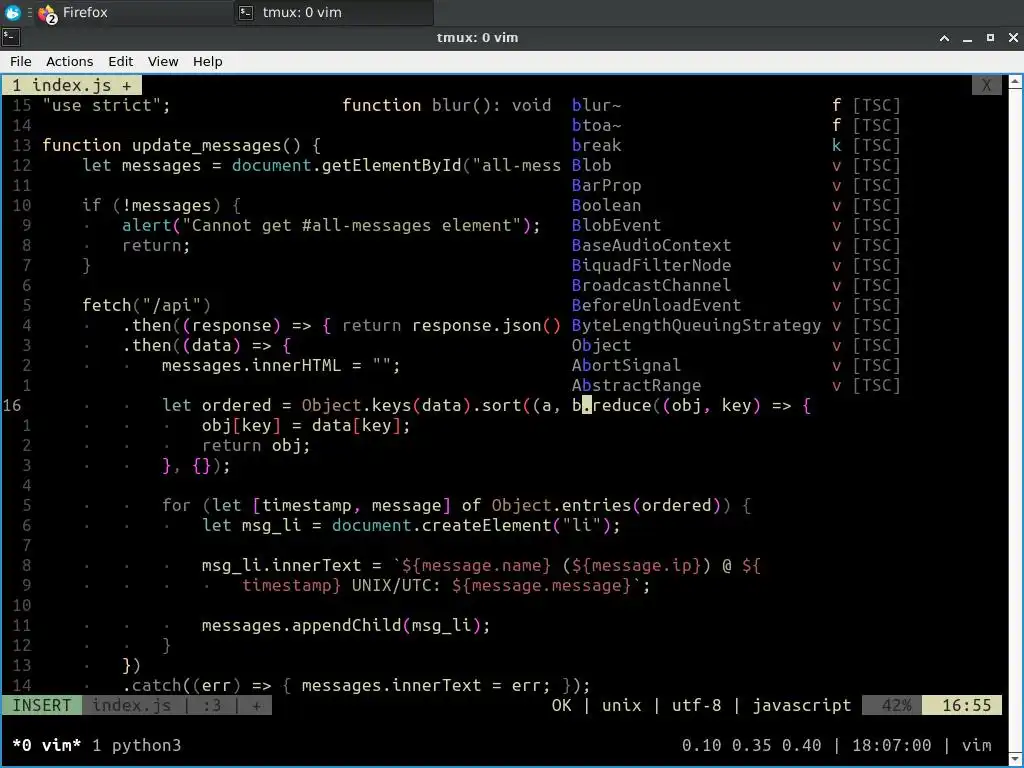The width and height of the screenshot is (1024, 768).
Task: Select the BiquadFilterNode completion entry
Action: (735, 265)
